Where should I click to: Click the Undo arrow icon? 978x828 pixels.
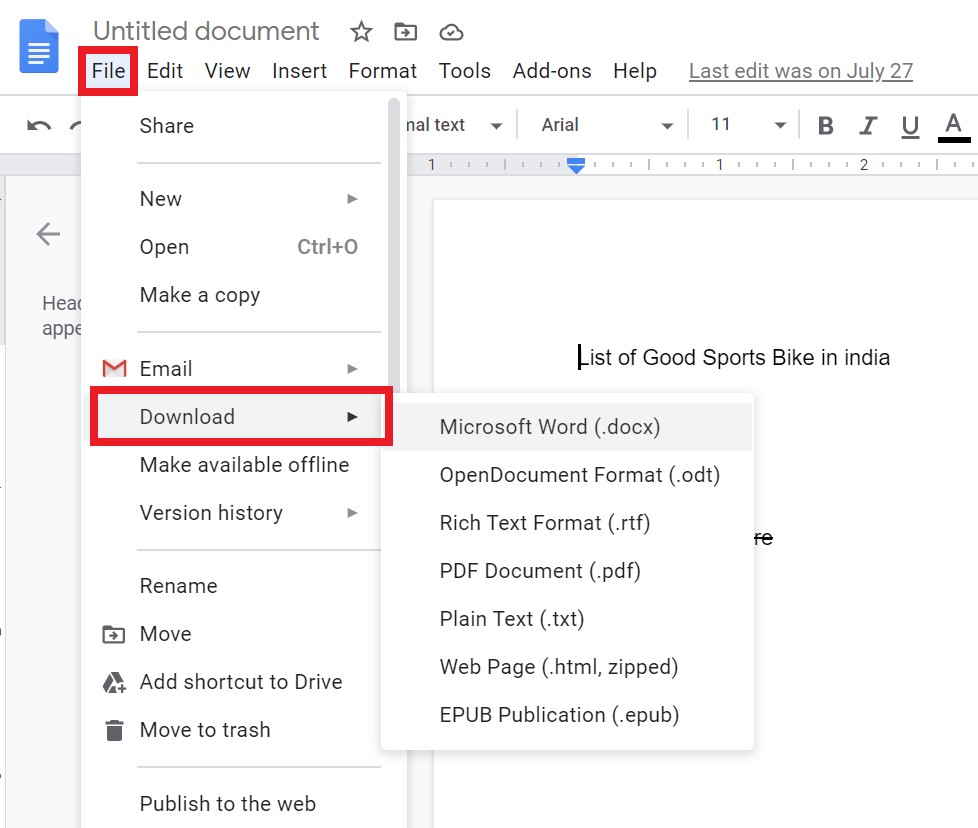click(x=39, y=125)
